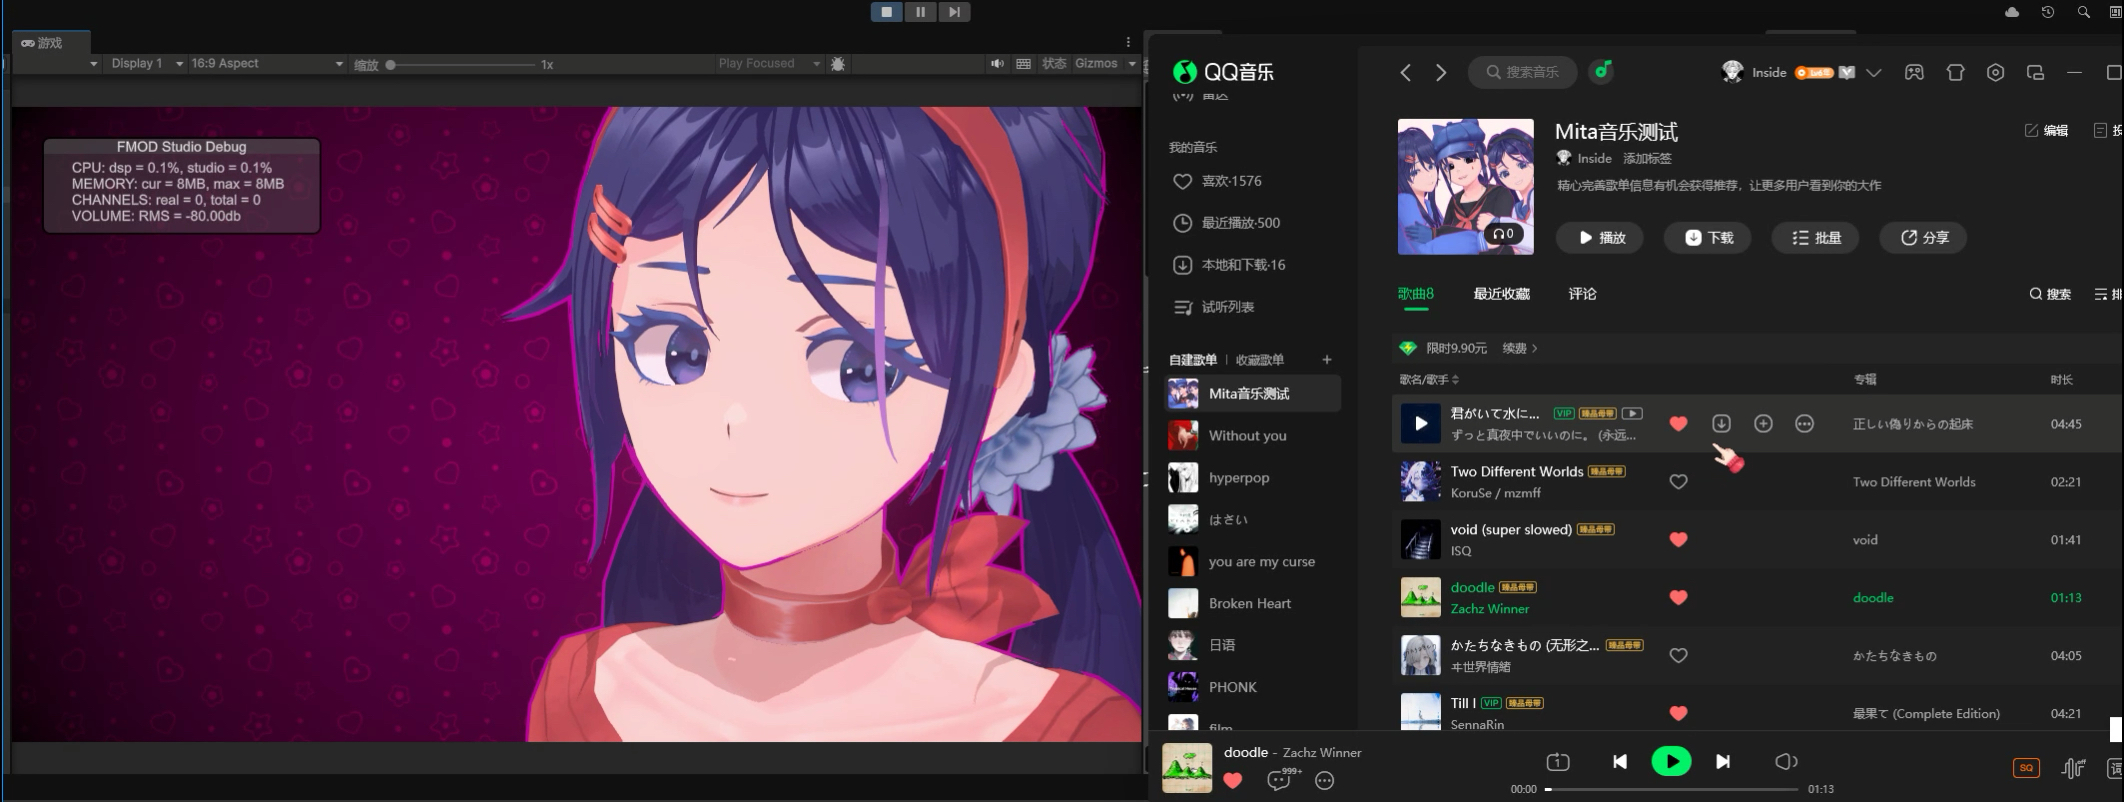The width and height of the screenshot is (2124, 802).
Task: Step one frame forward in Unity
Action: (954, 12)
